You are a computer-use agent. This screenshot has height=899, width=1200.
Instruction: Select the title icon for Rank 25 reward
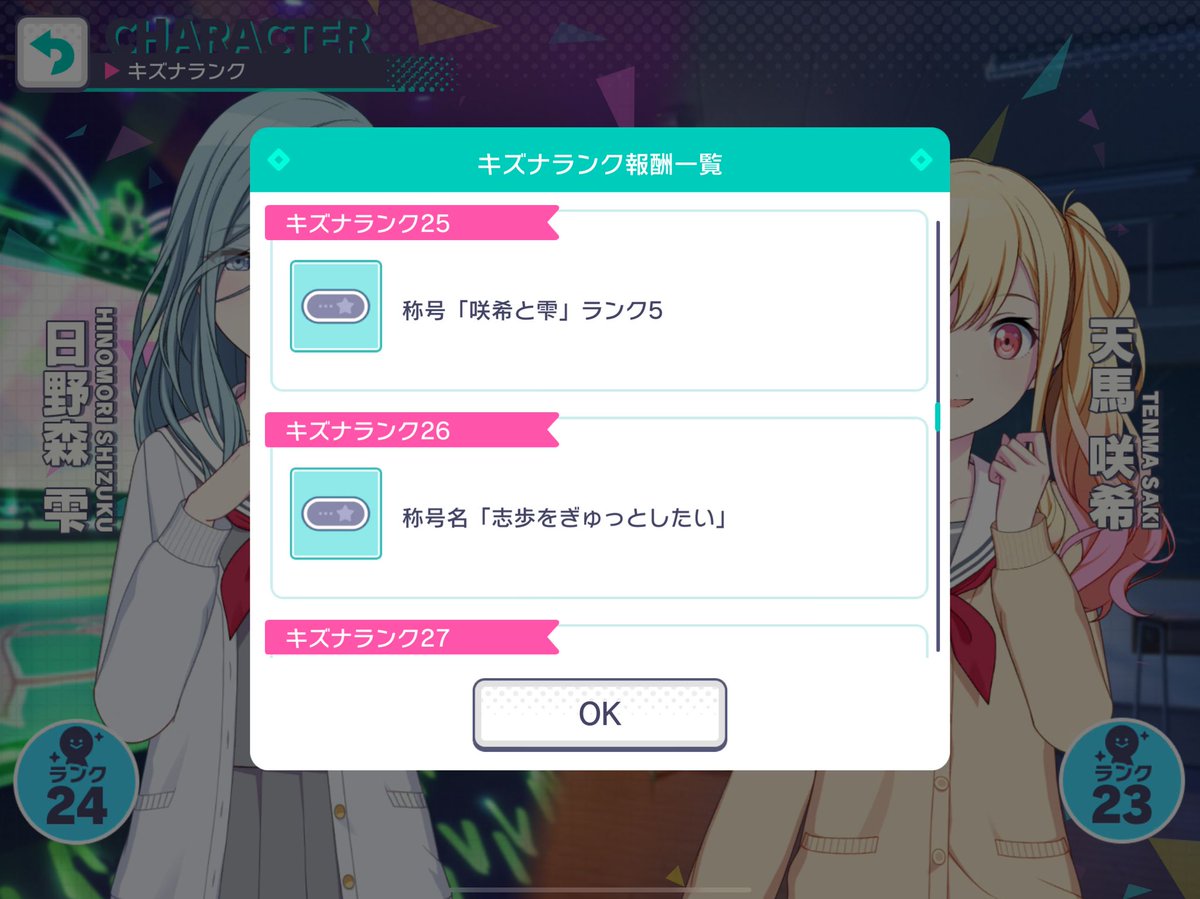coord(336,306)
